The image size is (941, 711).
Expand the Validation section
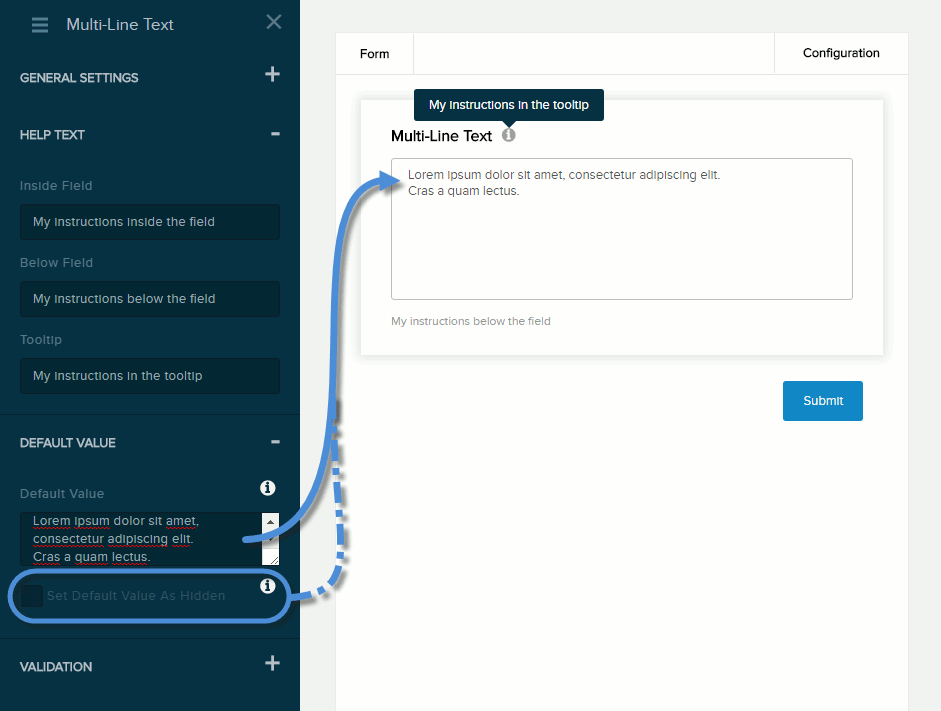[x=272, y=663]
